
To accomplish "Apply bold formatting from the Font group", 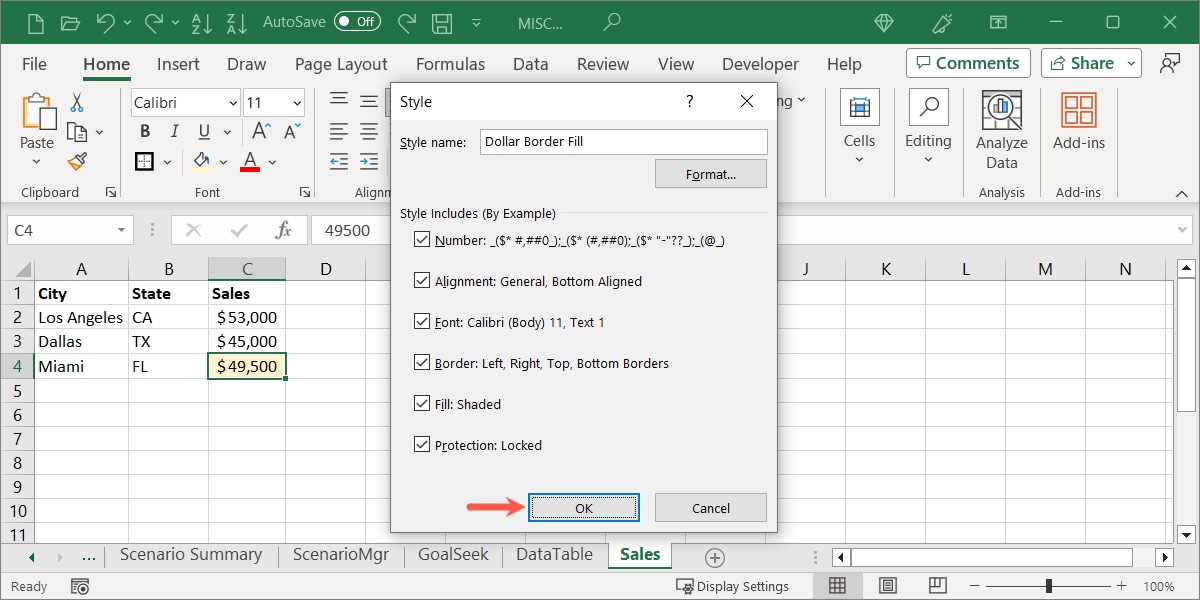I will [144, 131].
